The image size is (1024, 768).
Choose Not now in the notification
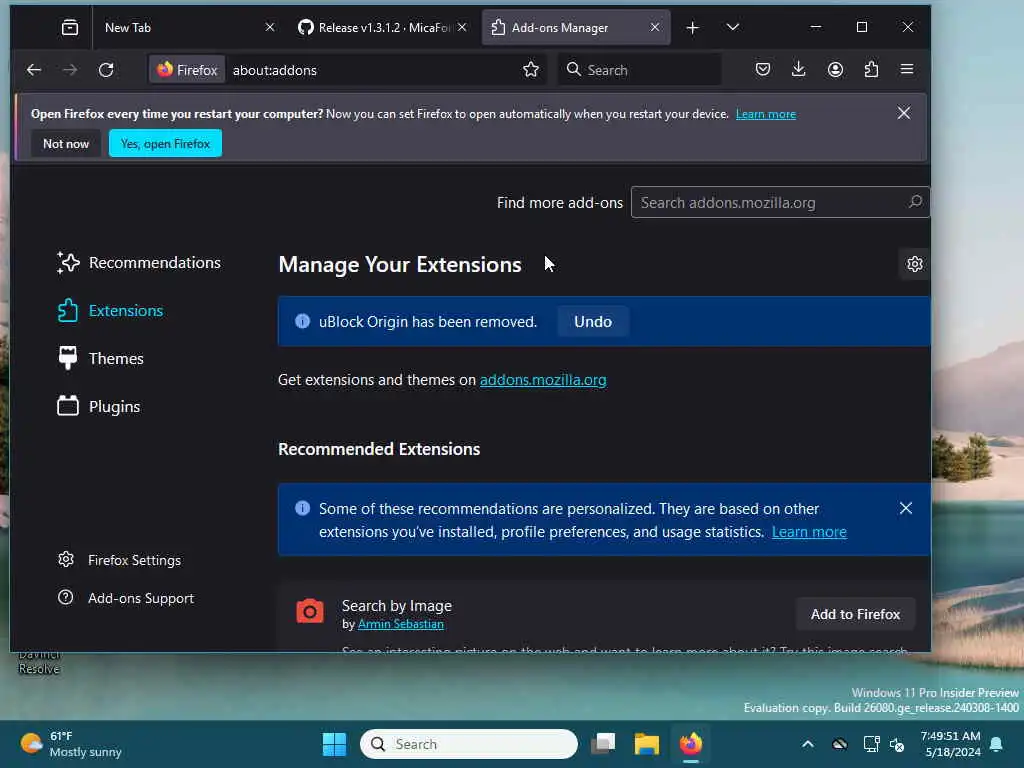point(66,144)
